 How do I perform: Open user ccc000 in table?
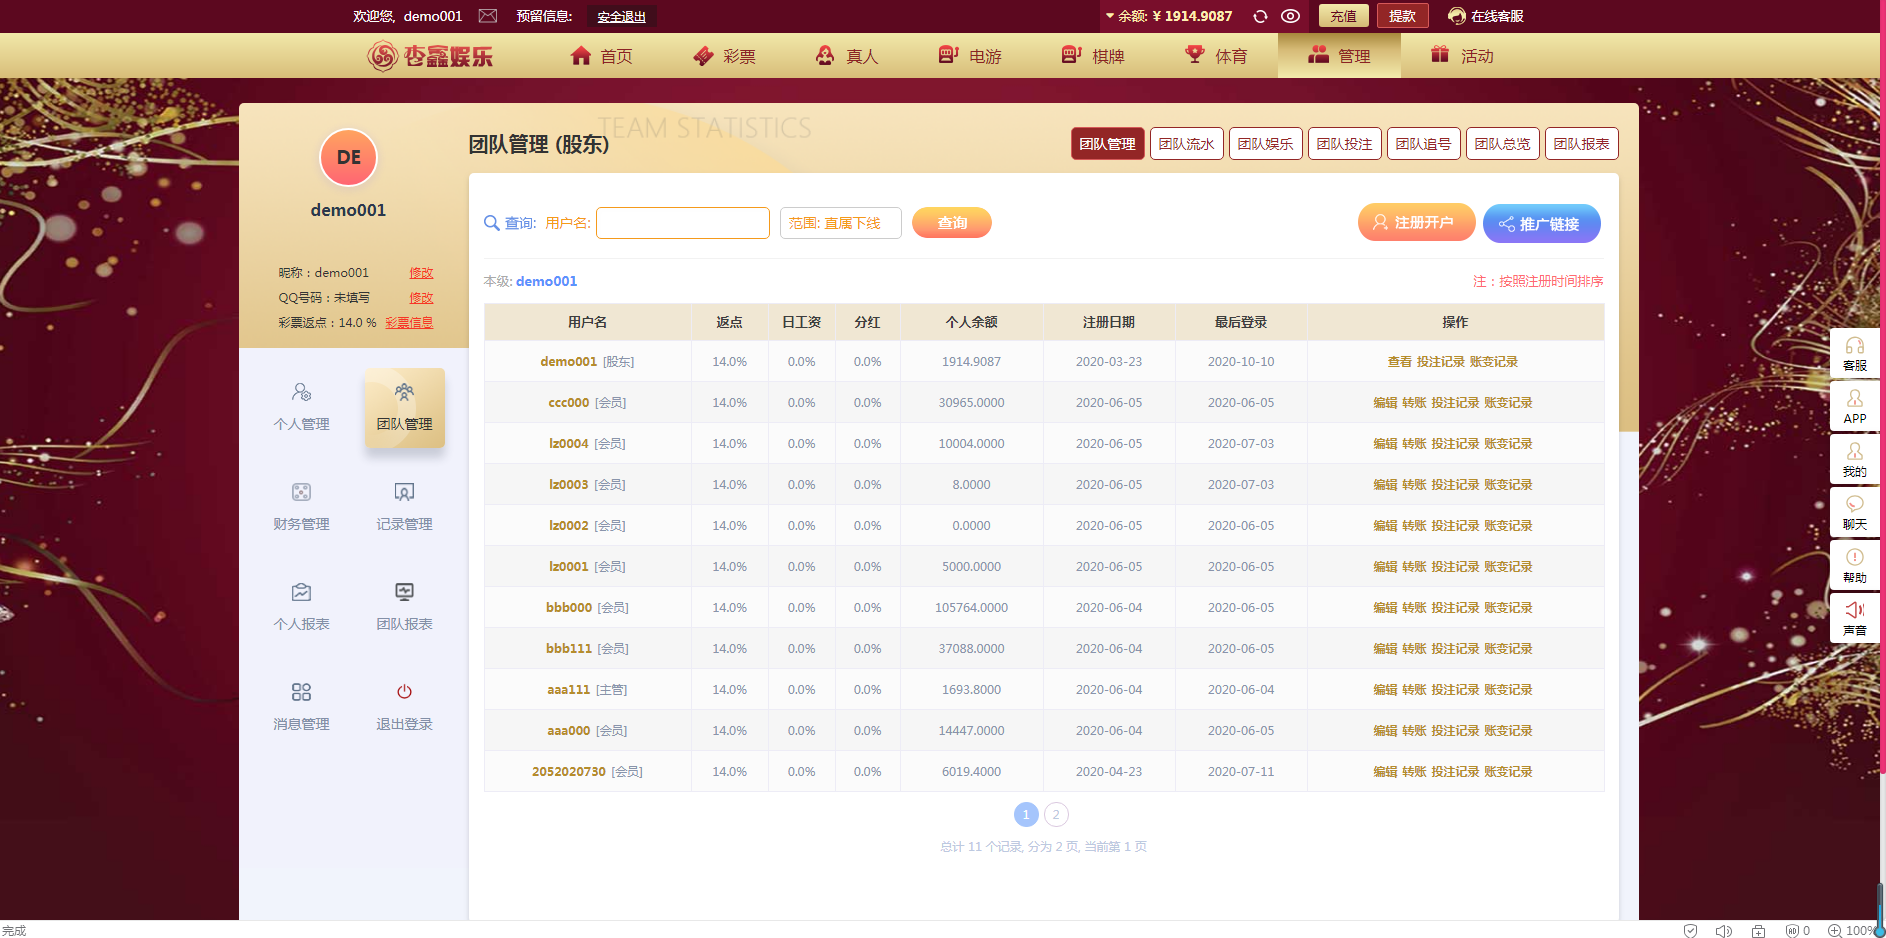tap(568, 403)
